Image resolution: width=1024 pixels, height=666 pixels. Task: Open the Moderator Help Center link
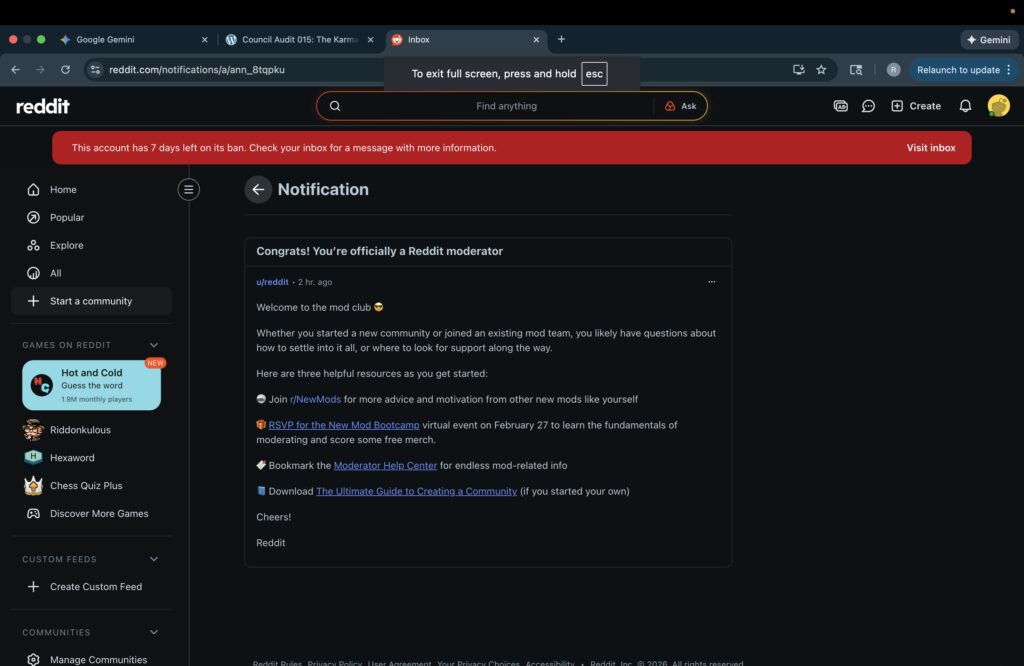pyautogui.click(x=385, y=465)
